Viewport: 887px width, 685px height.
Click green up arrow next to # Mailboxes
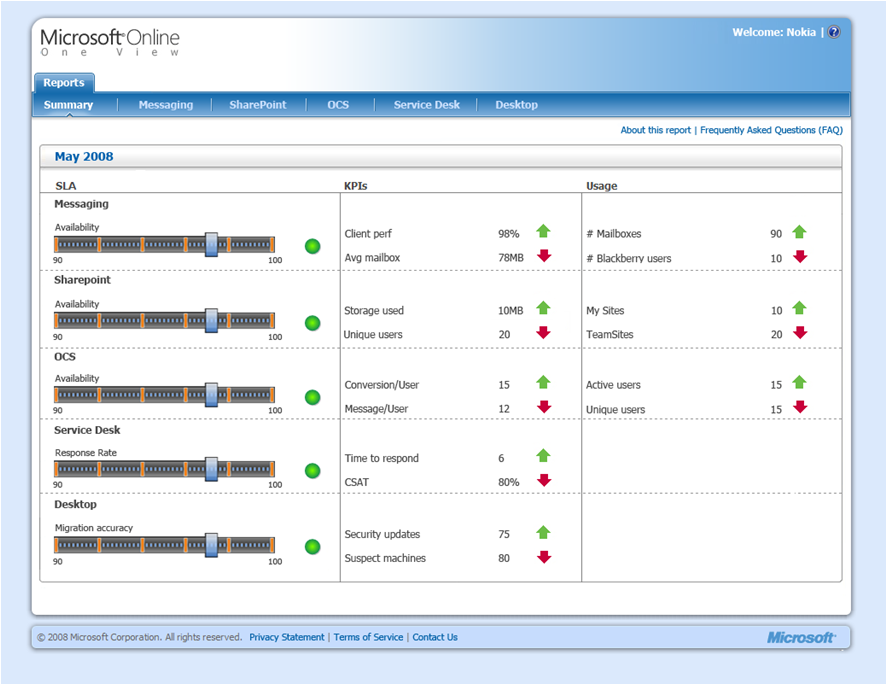tap(799, 232)
